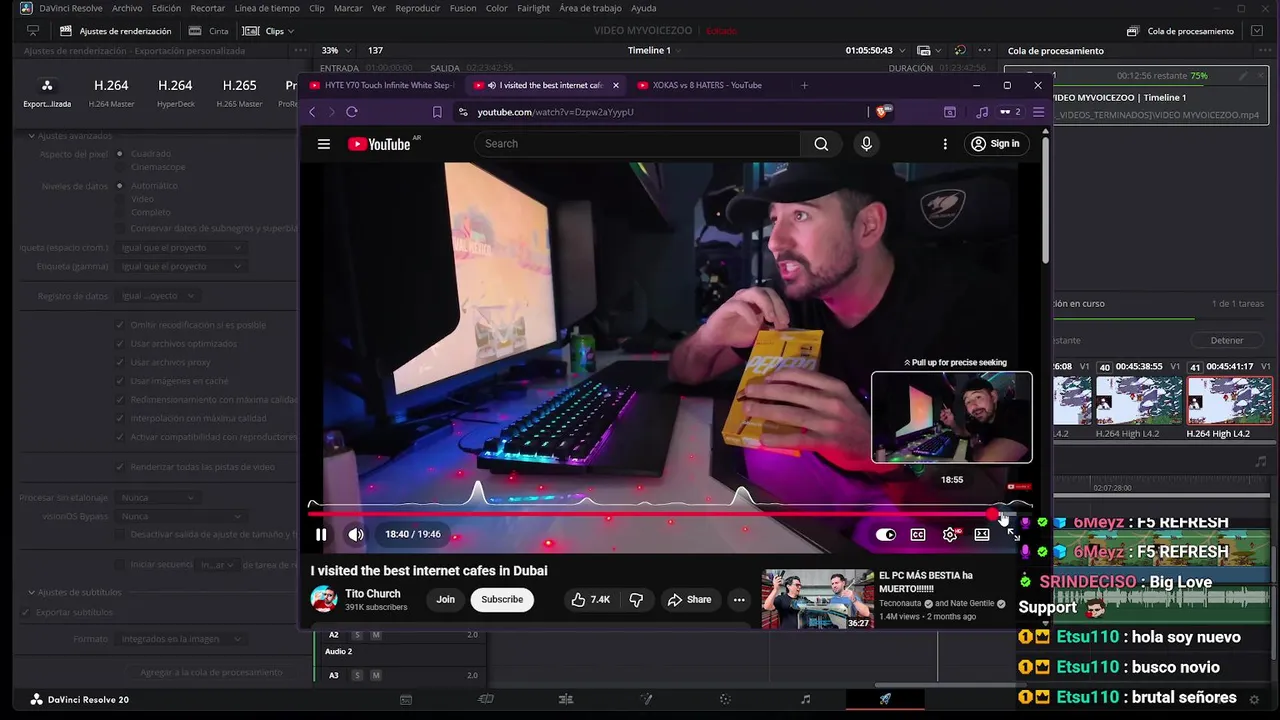
Task: Bookmark this page in the browser
Action: [437, 112]
